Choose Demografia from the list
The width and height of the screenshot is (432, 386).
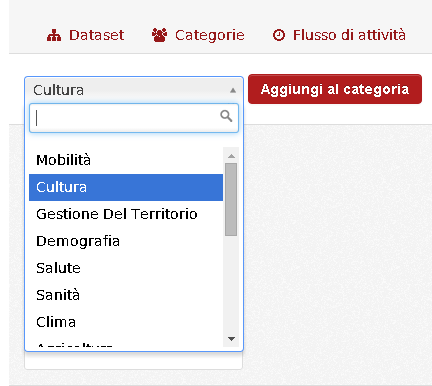click(x=126, y=241)
